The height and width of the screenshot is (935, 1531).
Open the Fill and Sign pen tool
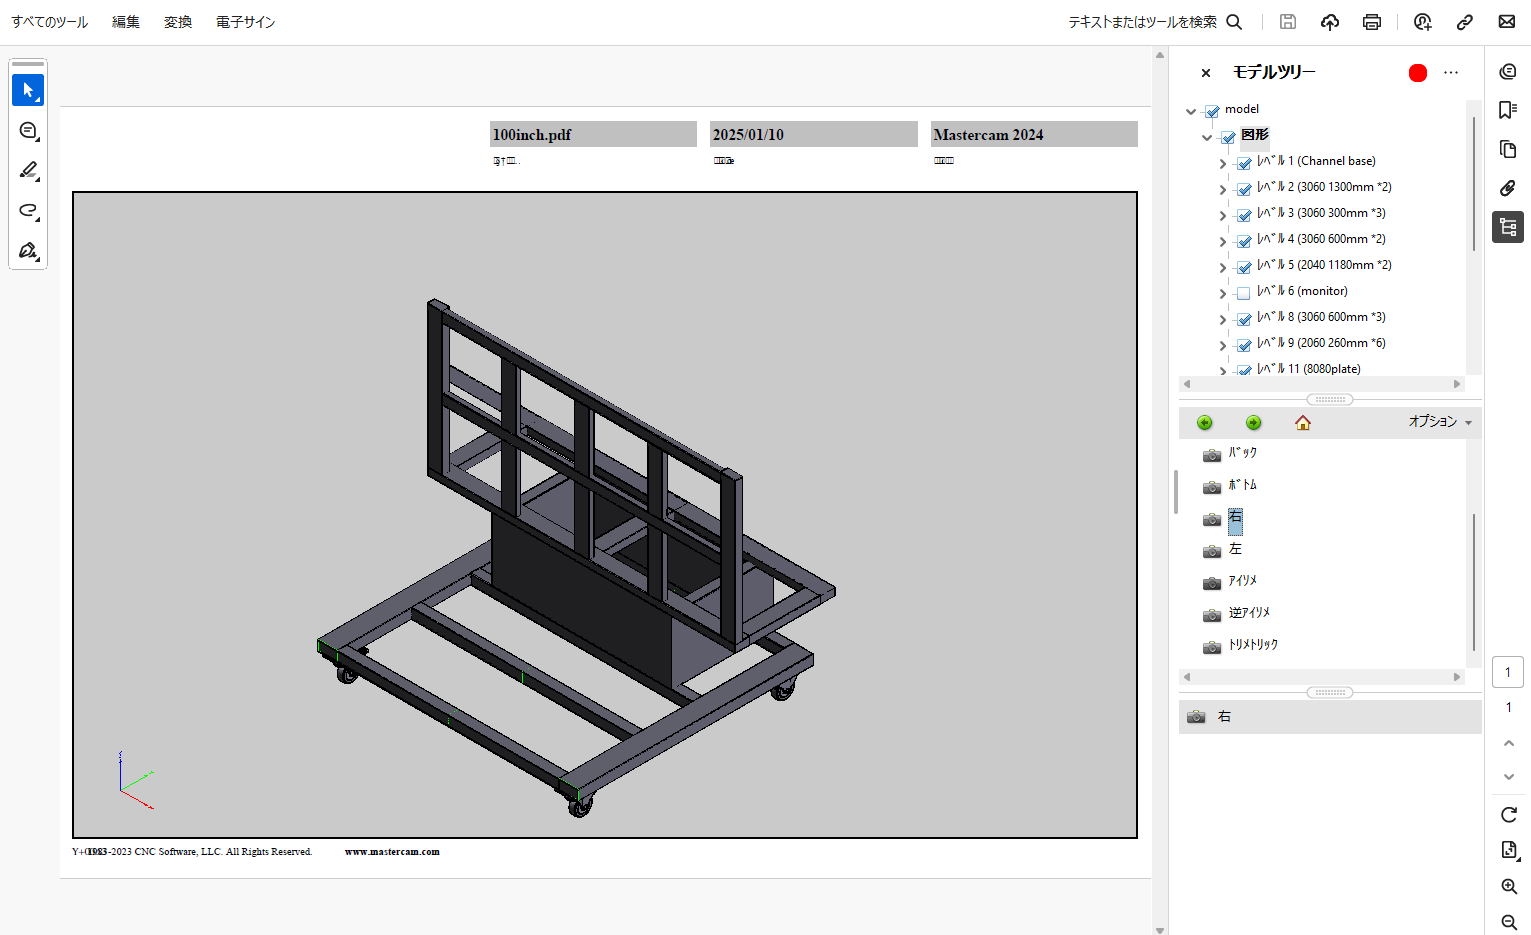(27, 250)
